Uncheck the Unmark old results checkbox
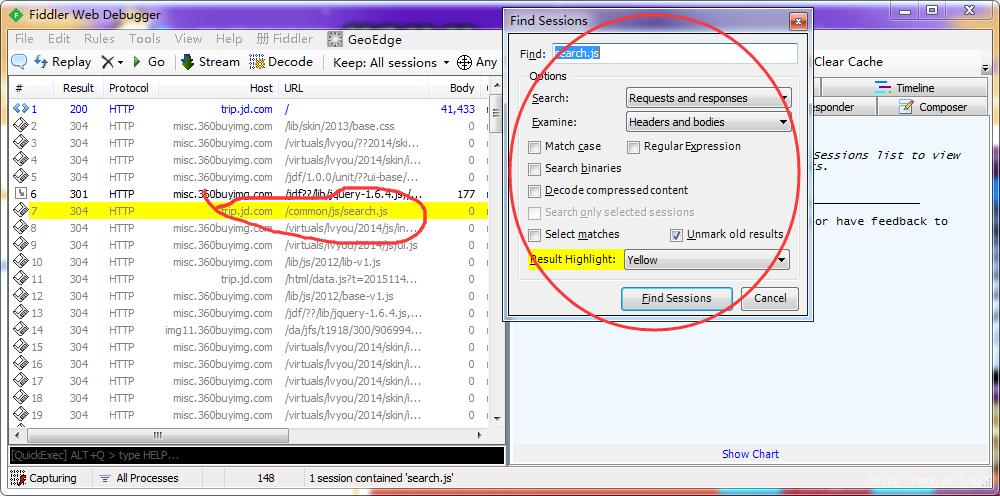 pyautogui.click(x=676, y=235)
